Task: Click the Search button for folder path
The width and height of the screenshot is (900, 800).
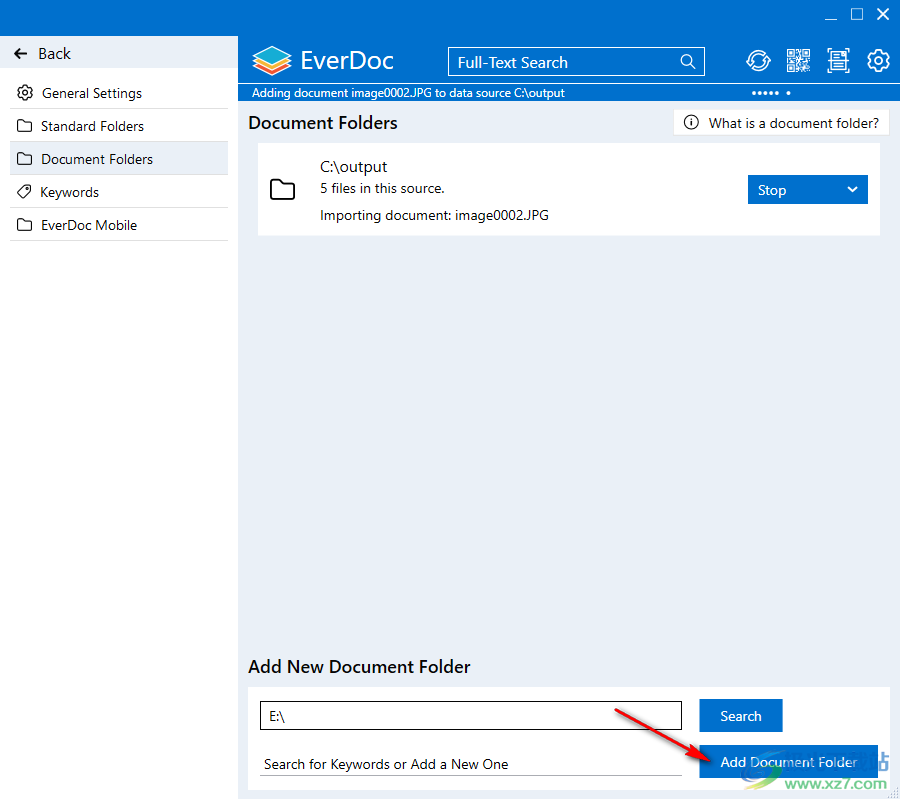Action: 740,716
